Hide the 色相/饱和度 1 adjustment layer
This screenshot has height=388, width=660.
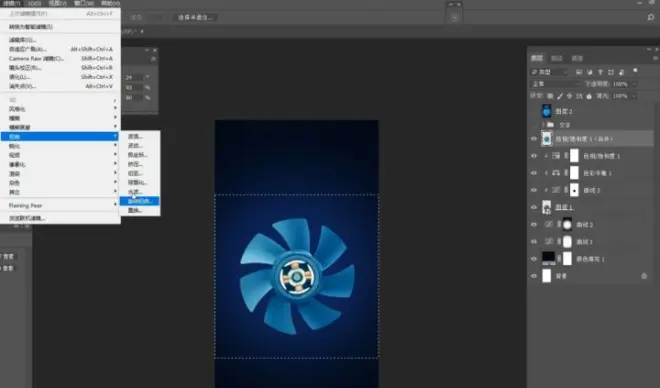[x=534, y=156]
